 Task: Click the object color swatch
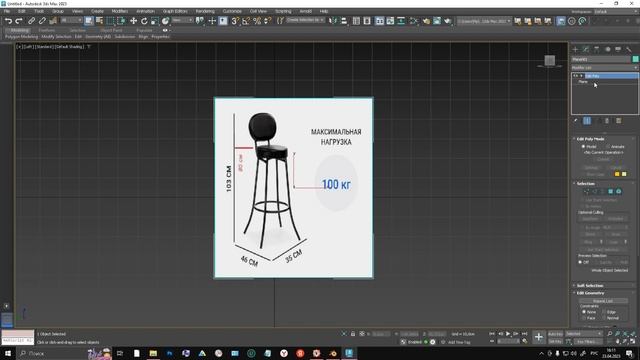coord(636,59)
